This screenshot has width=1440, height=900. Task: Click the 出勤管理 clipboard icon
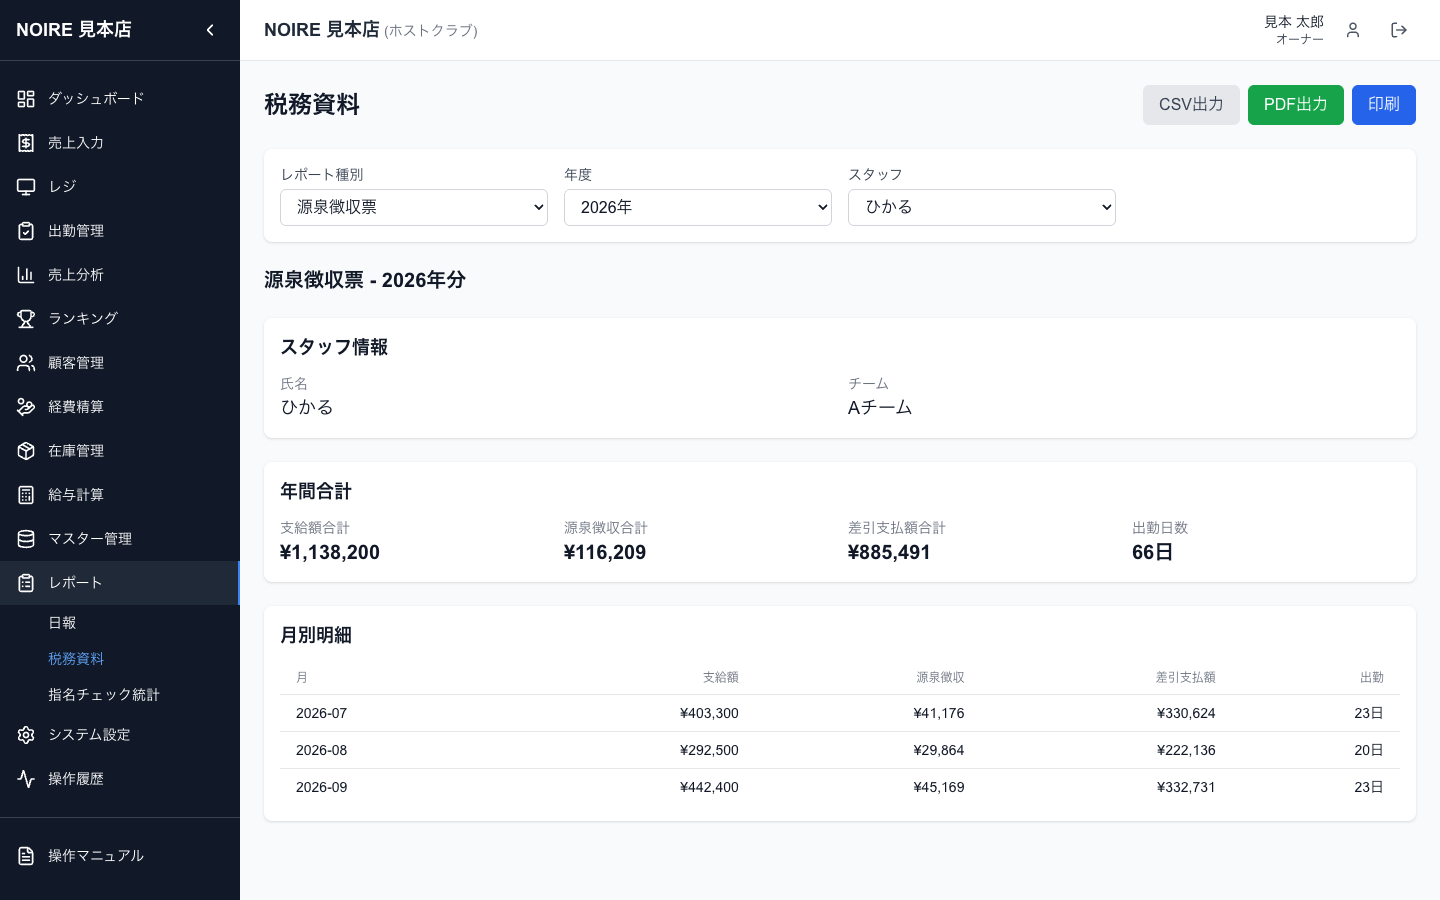click(x=26, y=231)
